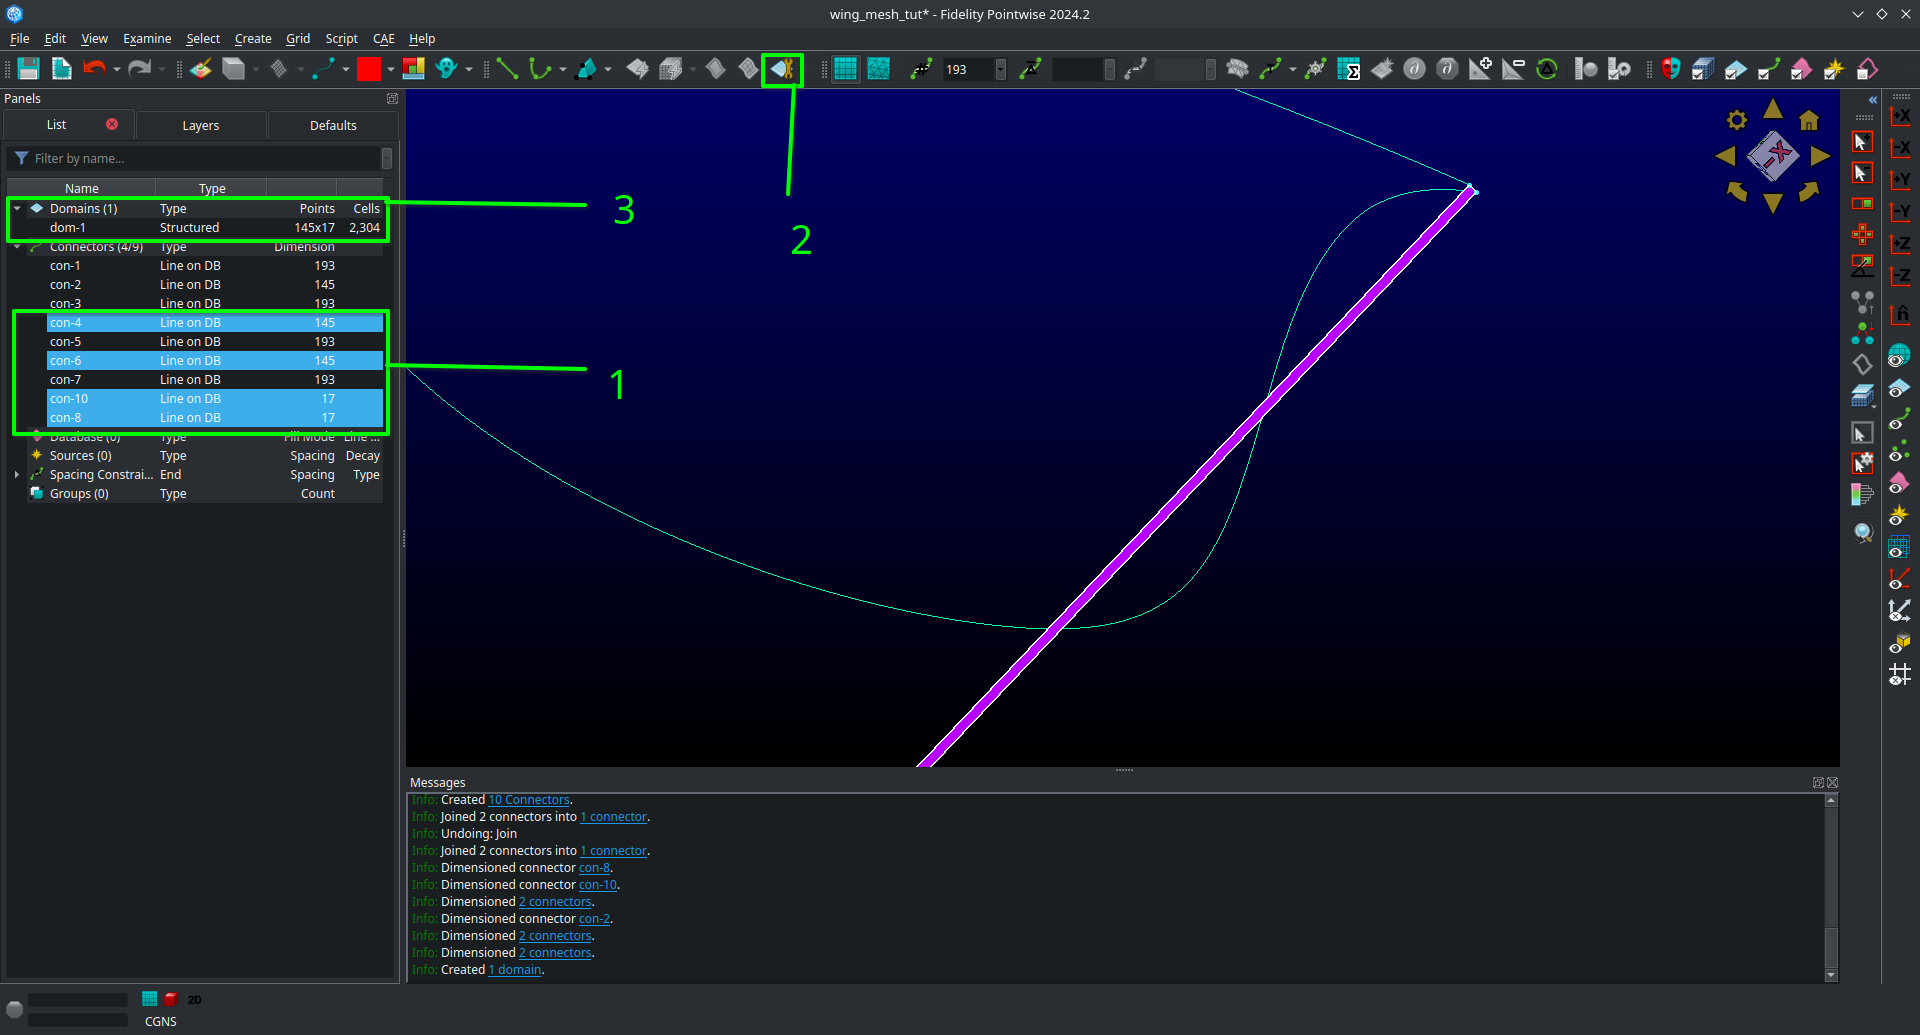Image resolution: width=1920 pixels, height=1035 pixels.
Task: Open the magnifier zoom tool in right sidebar
Action: tap(1864, 533)
